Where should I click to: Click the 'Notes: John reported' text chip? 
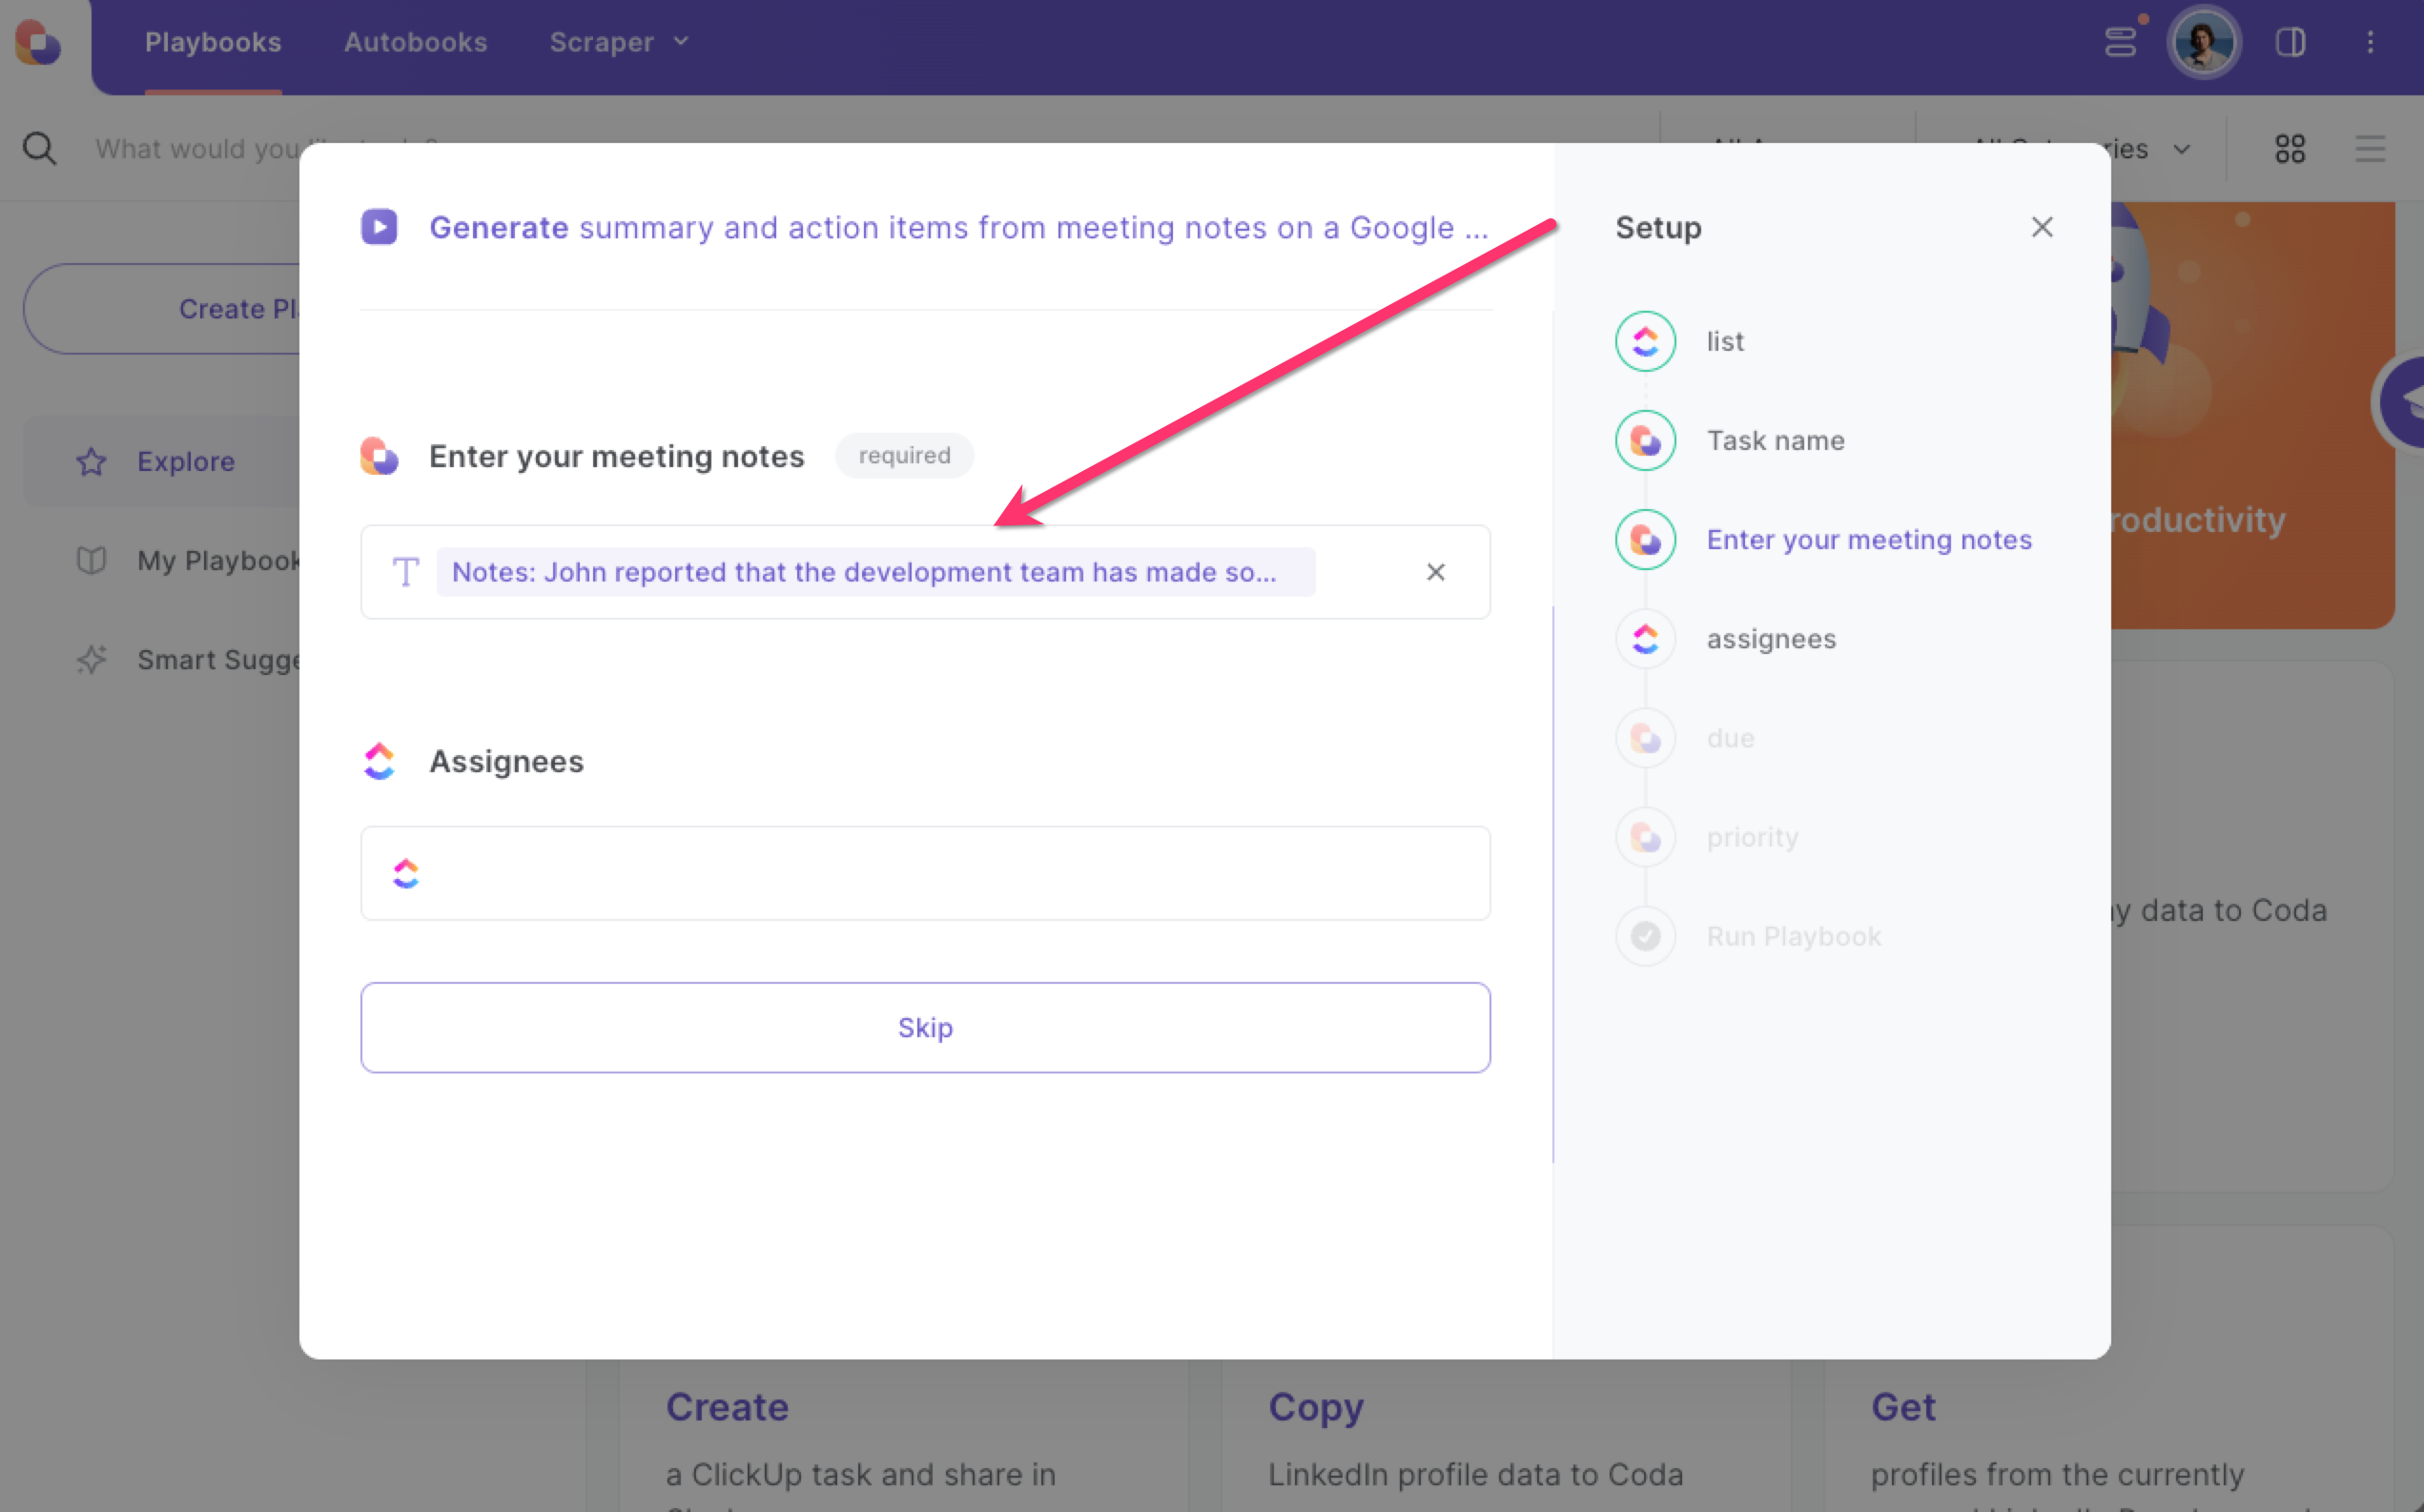pyautogui.click(x=875, y=572)
